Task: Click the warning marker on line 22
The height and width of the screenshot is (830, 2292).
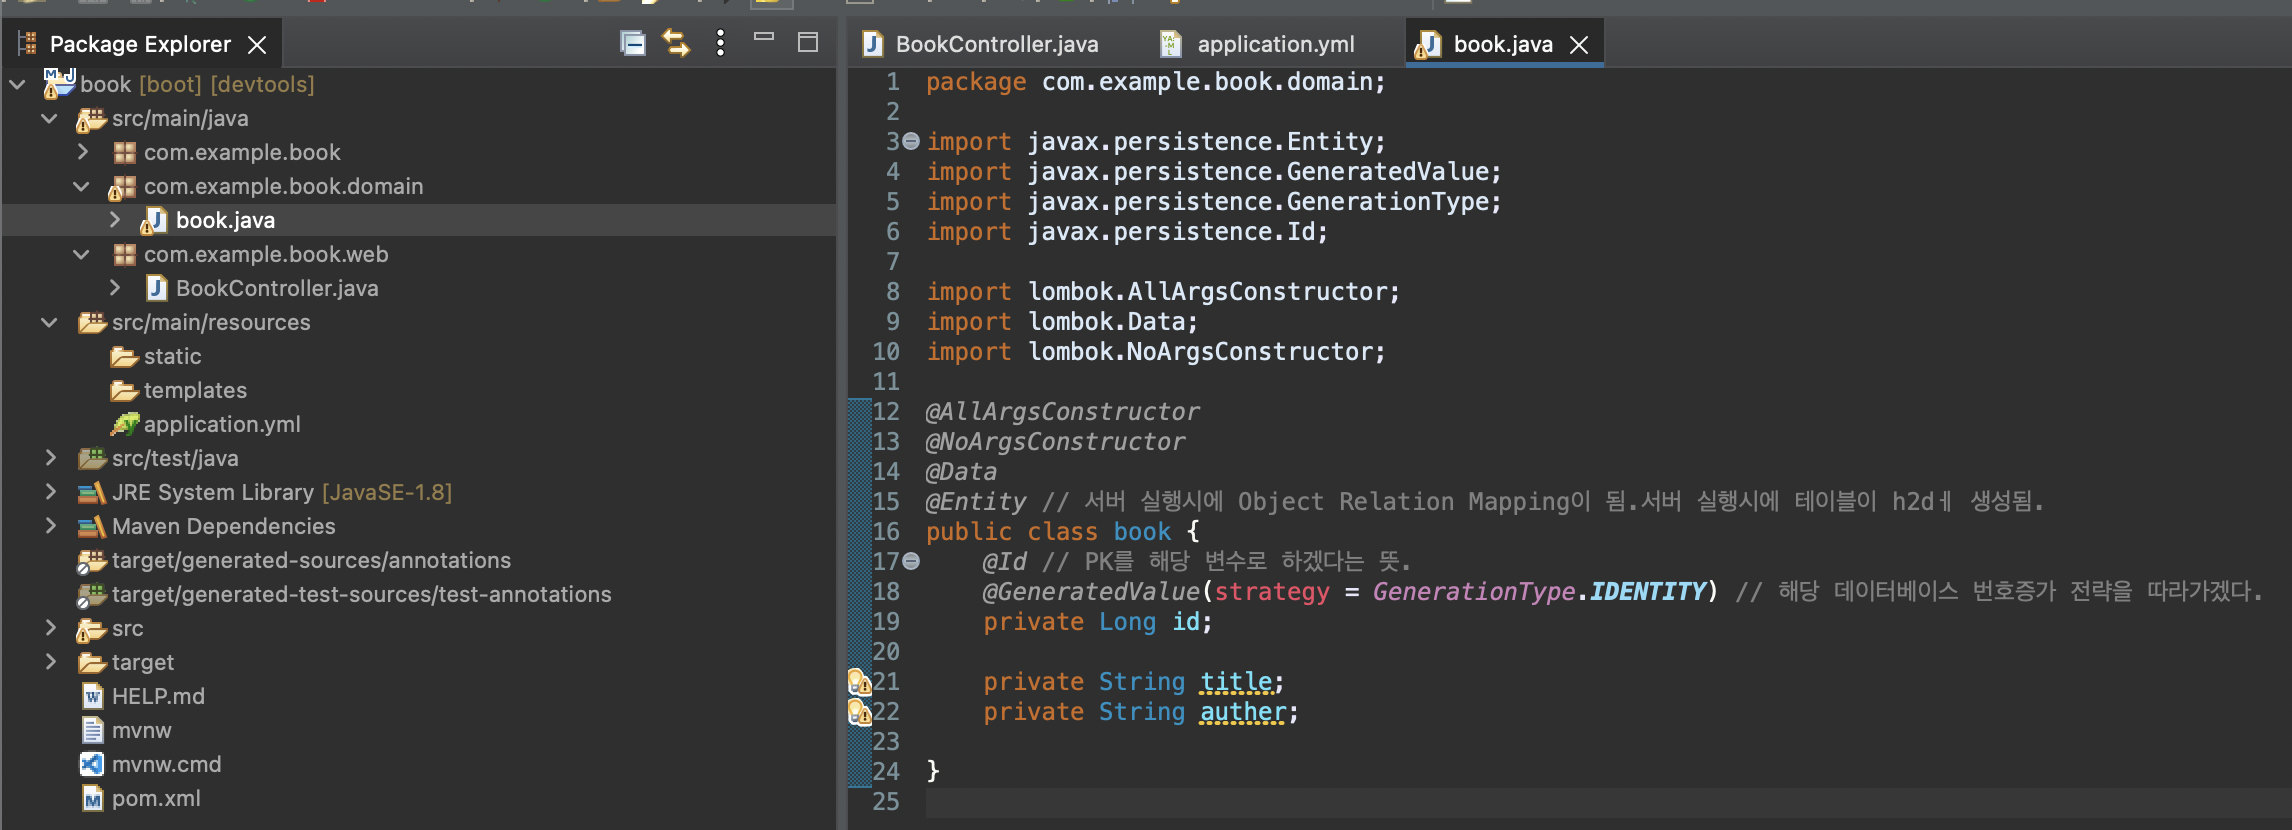Action: (x=860, y=712)
